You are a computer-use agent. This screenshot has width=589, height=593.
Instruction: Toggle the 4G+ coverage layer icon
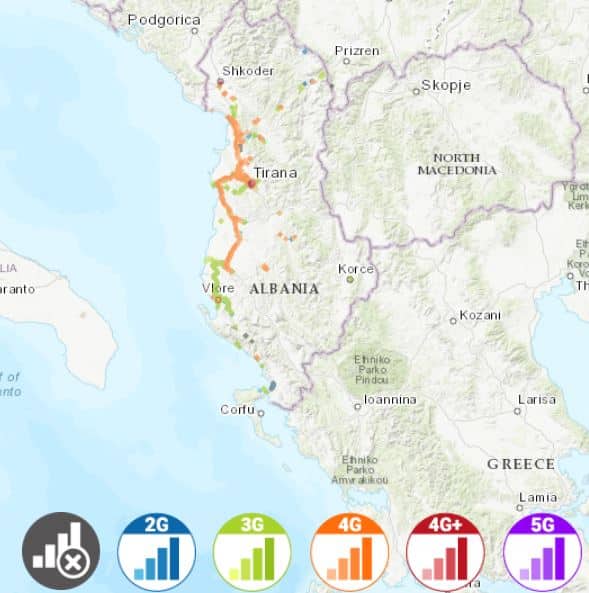click(446, 552)
